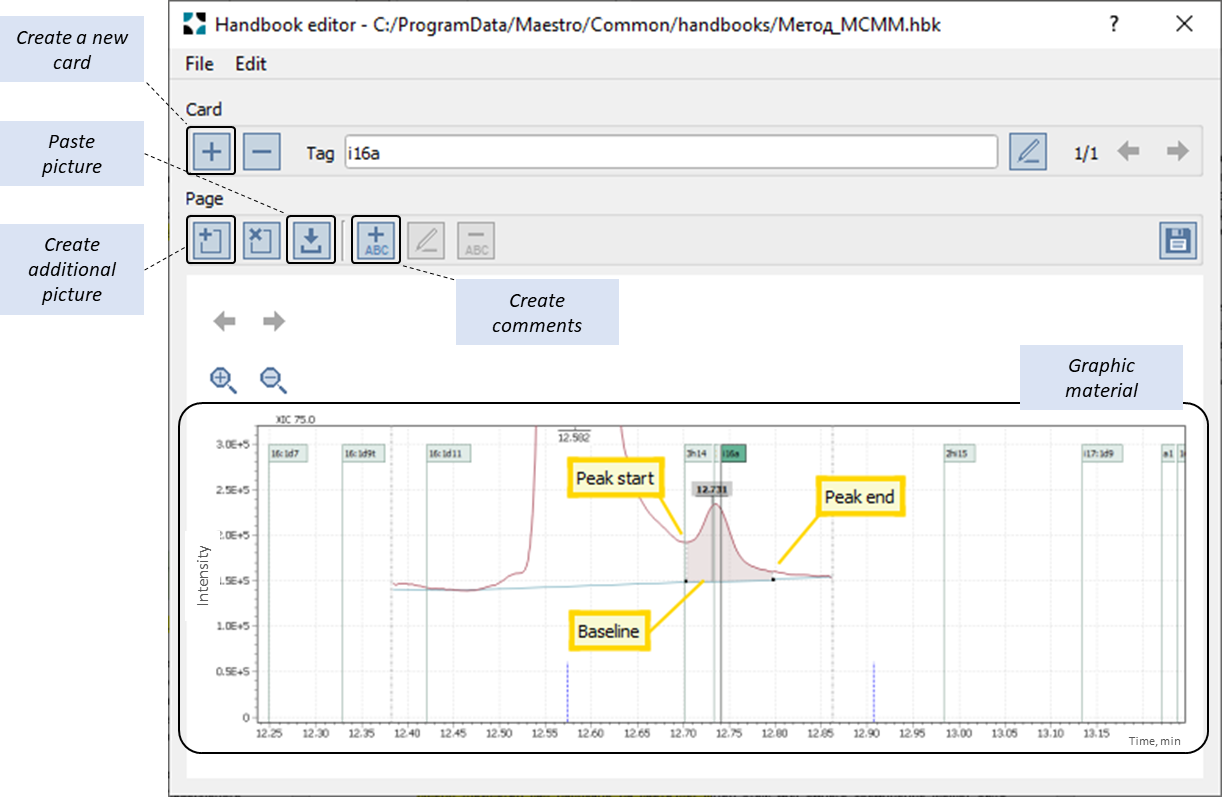Select the Peak start comment box

615,478
